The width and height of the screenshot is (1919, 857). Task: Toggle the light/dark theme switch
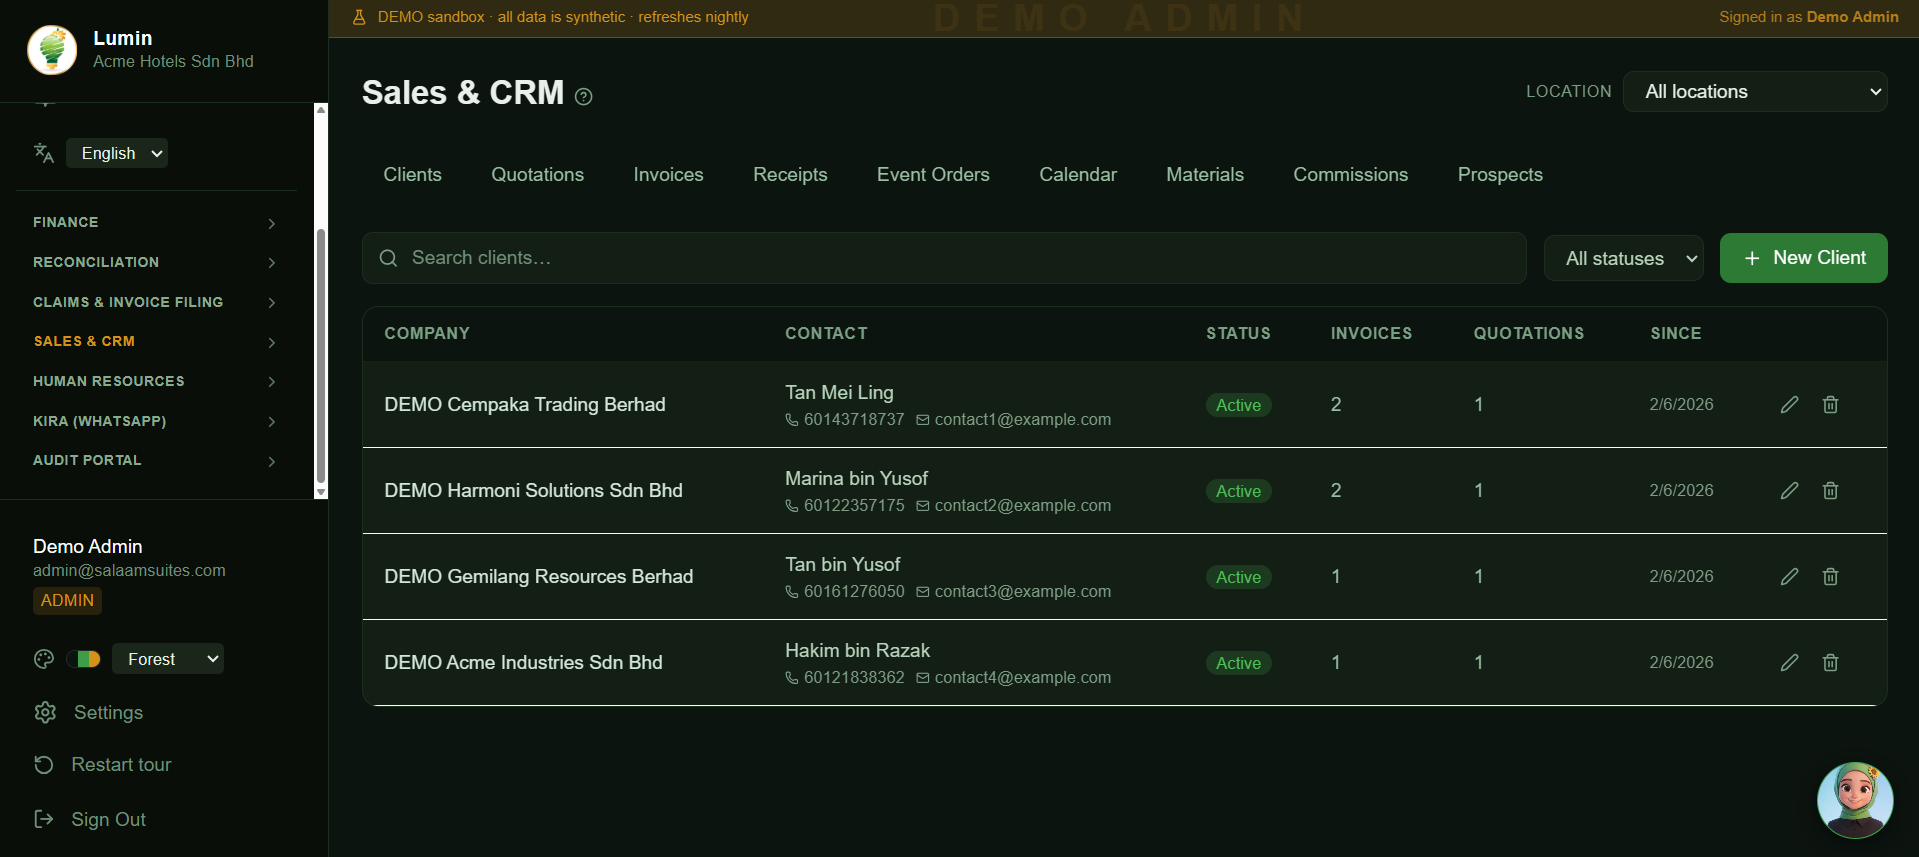point(83,659)
